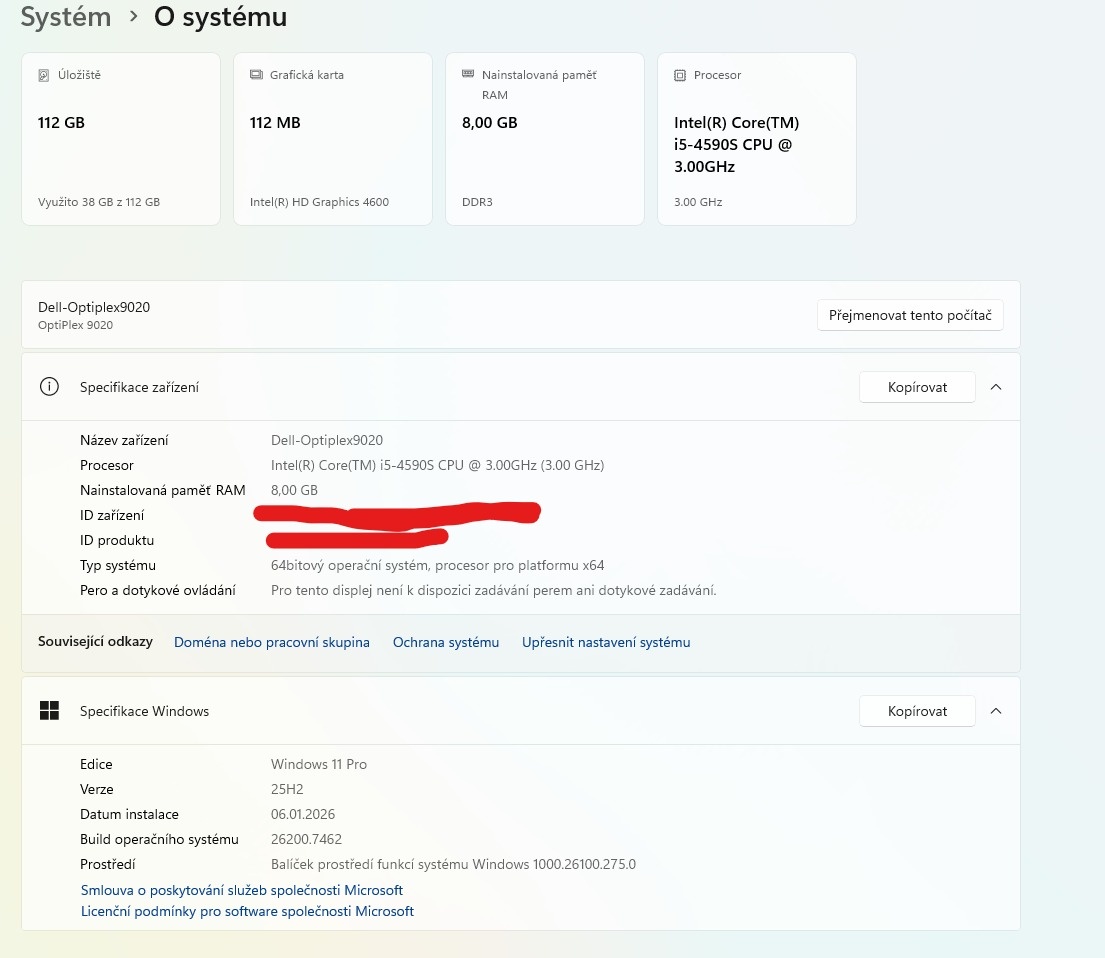Screen dimensions: 1105x958
Task: Open Smlouva o poskytování služeb společnosti Microsoft
Action: [242, 890]
